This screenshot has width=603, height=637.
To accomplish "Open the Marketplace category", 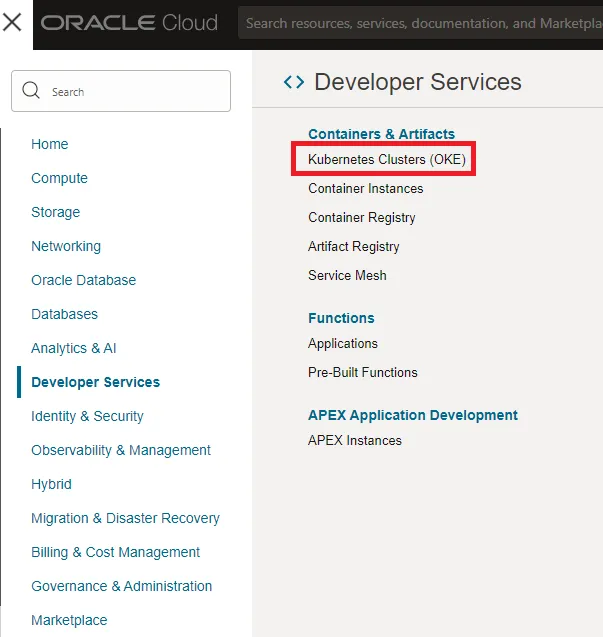I will [69, 620].
